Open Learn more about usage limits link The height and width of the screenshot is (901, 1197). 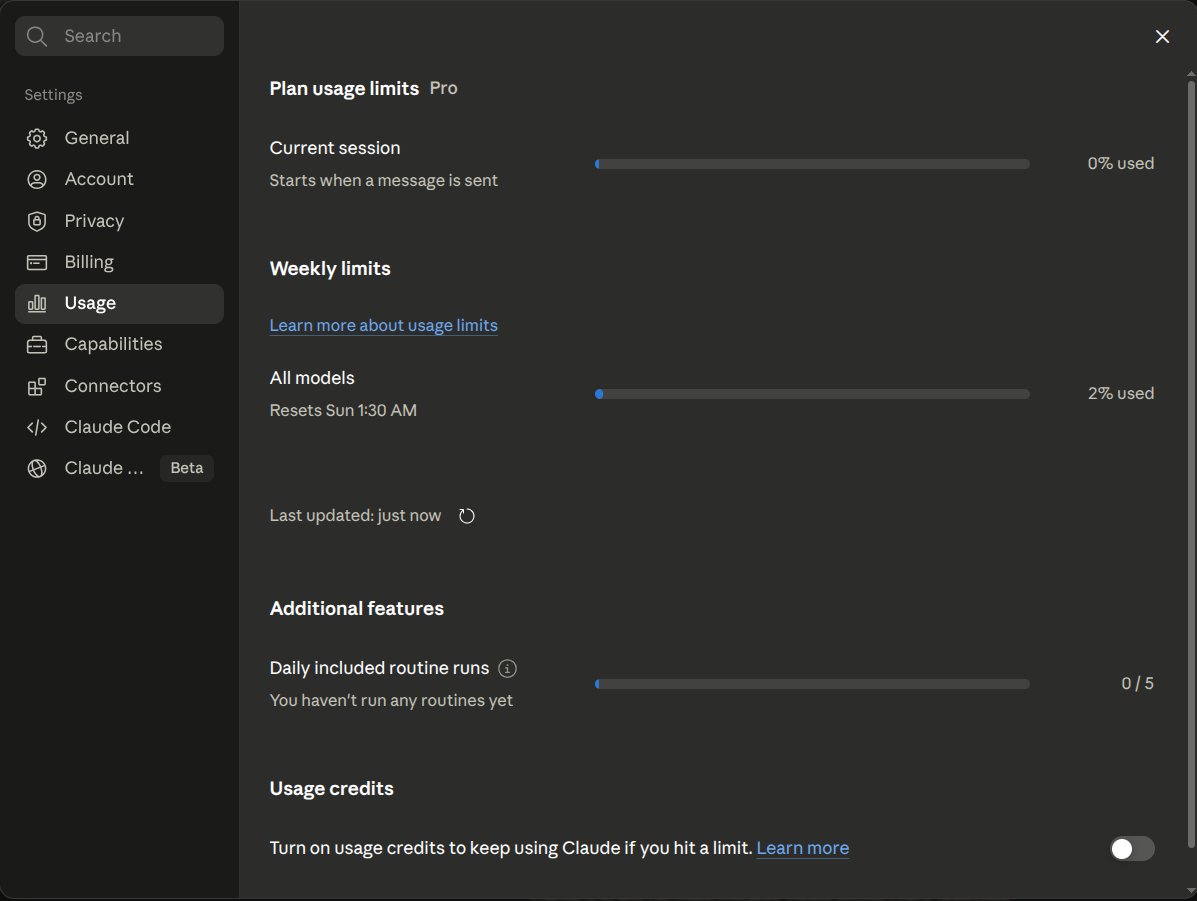coord(383,325)
